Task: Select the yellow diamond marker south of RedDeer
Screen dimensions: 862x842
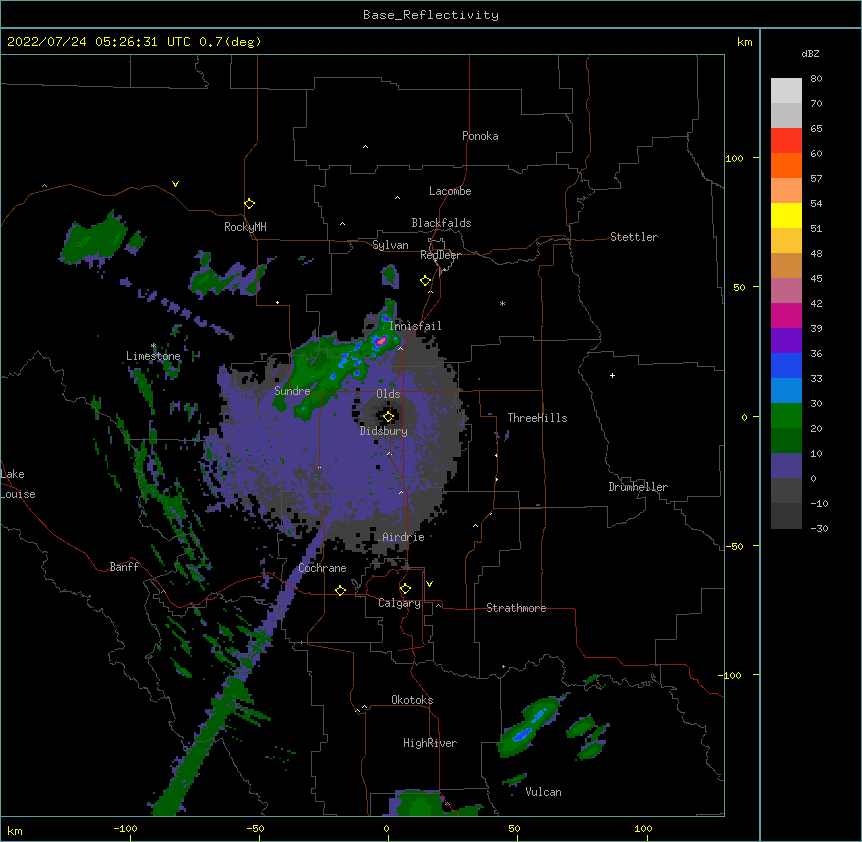Action: [x=426, y=281]
